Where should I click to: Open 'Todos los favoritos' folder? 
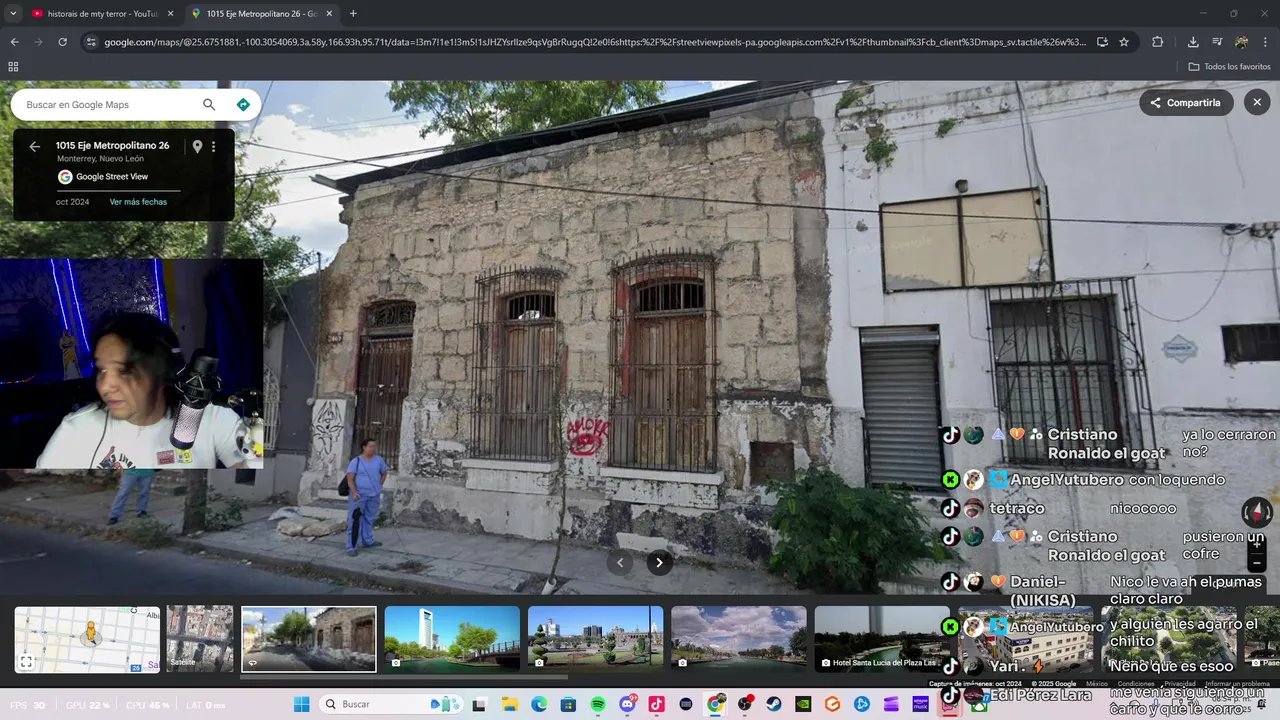pos(1230,67)
